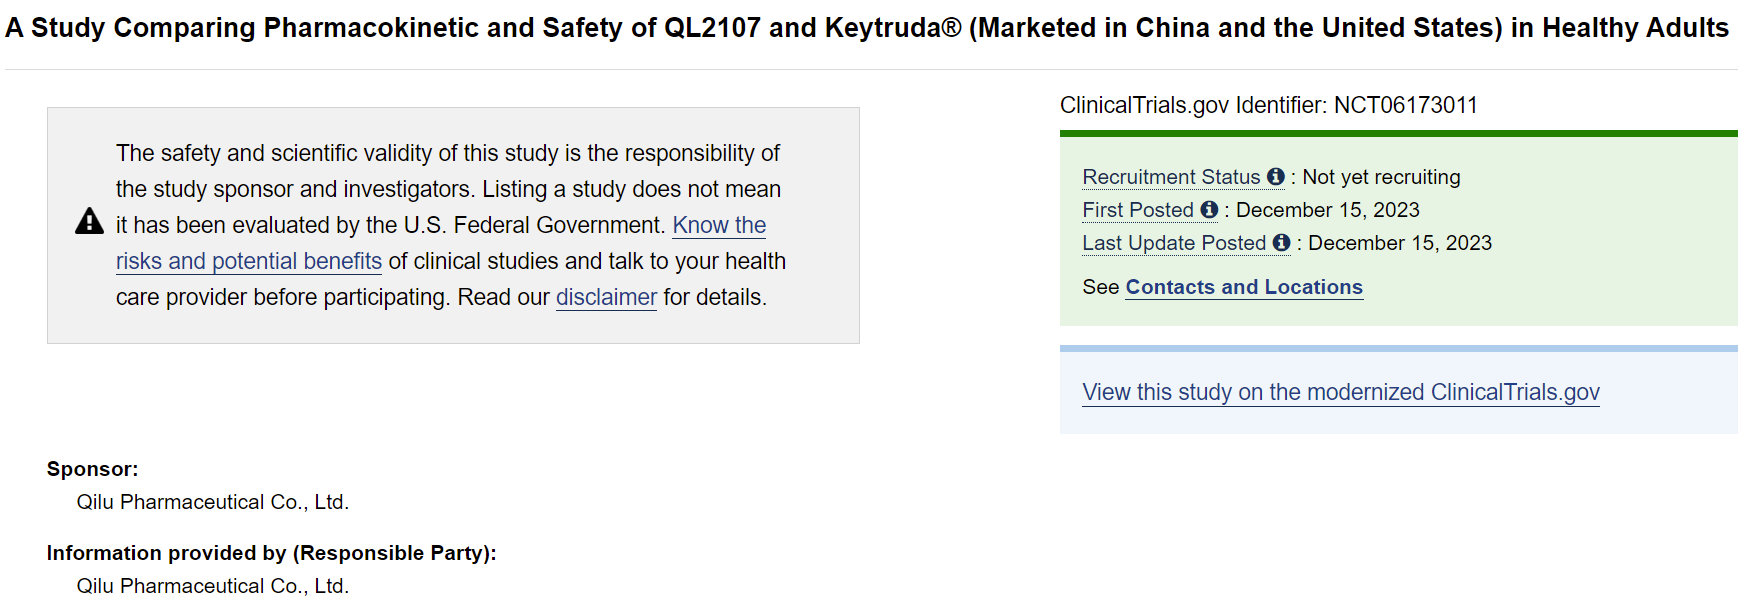Click Qilu Pharmaceutical name under Sponsor
The image size is (1738, 609).
(212, 502)
